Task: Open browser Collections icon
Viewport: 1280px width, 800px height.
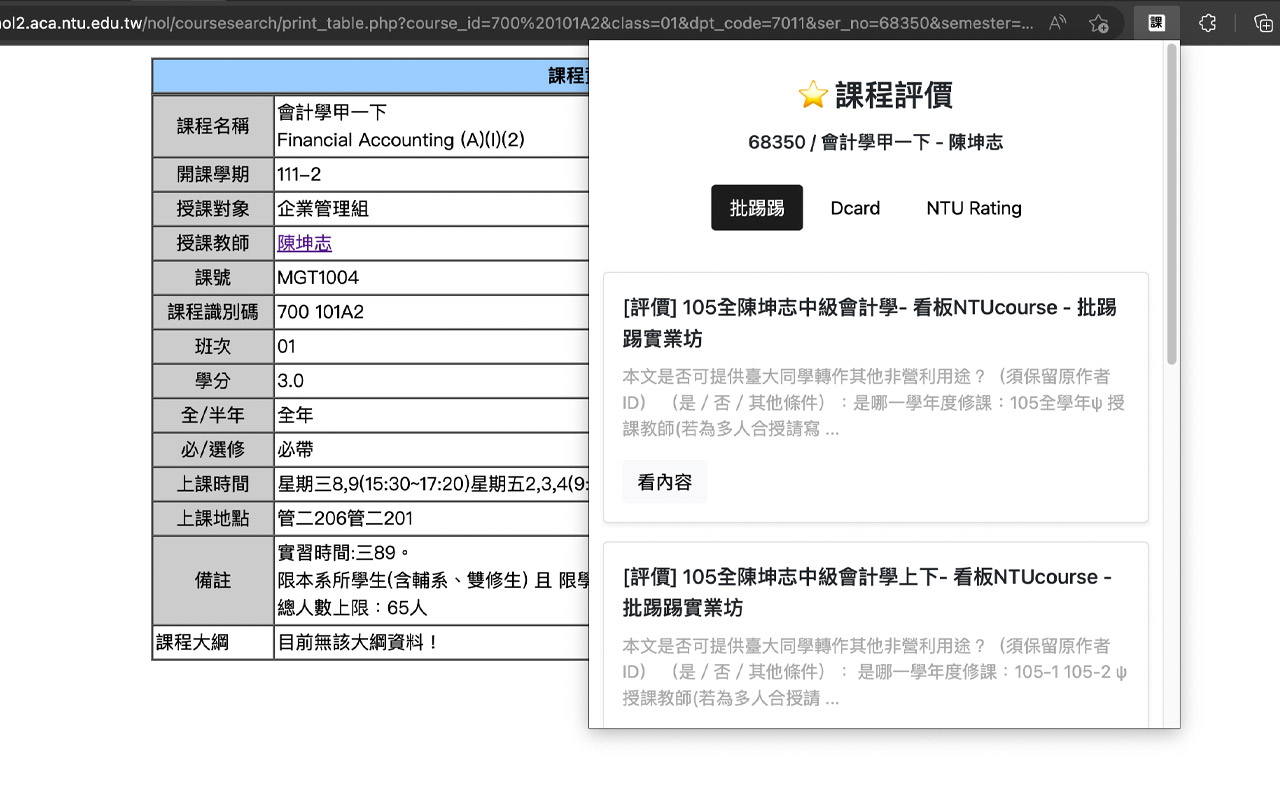Action: 1262,22
